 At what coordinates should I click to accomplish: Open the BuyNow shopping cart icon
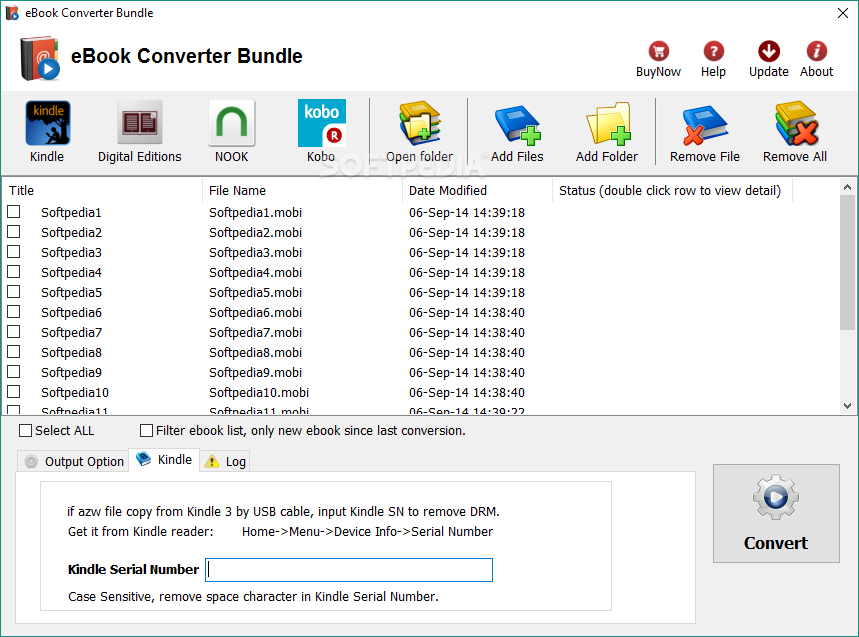[x=658, y=51]
